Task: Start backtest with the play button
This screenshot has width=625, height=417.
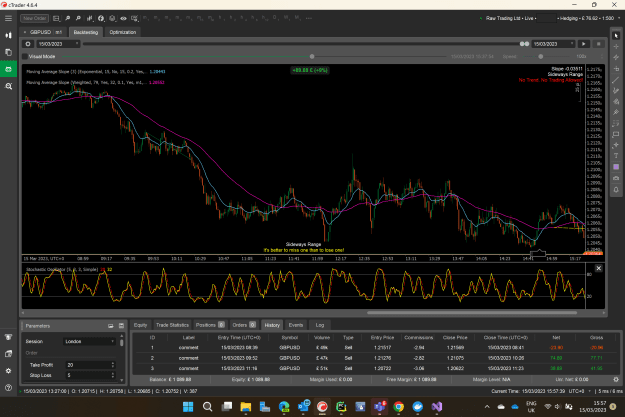Action: pyautogui.click(x=584, y=44)
